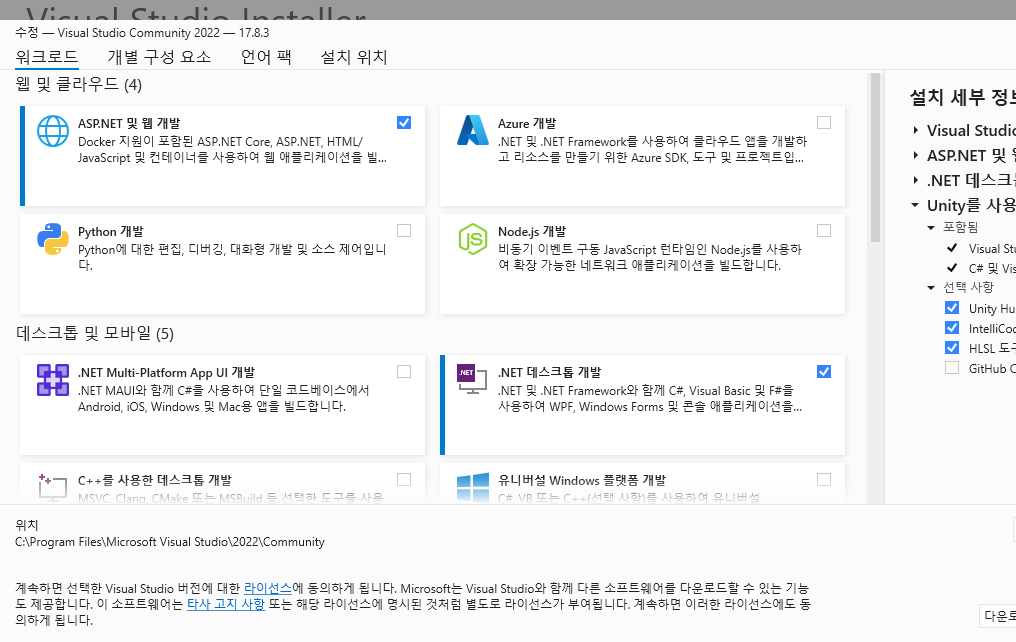The width and height of the screenshot is (1016, 642).
Task: Click the C++ desktop development icon
Action: tap(53, 487)
